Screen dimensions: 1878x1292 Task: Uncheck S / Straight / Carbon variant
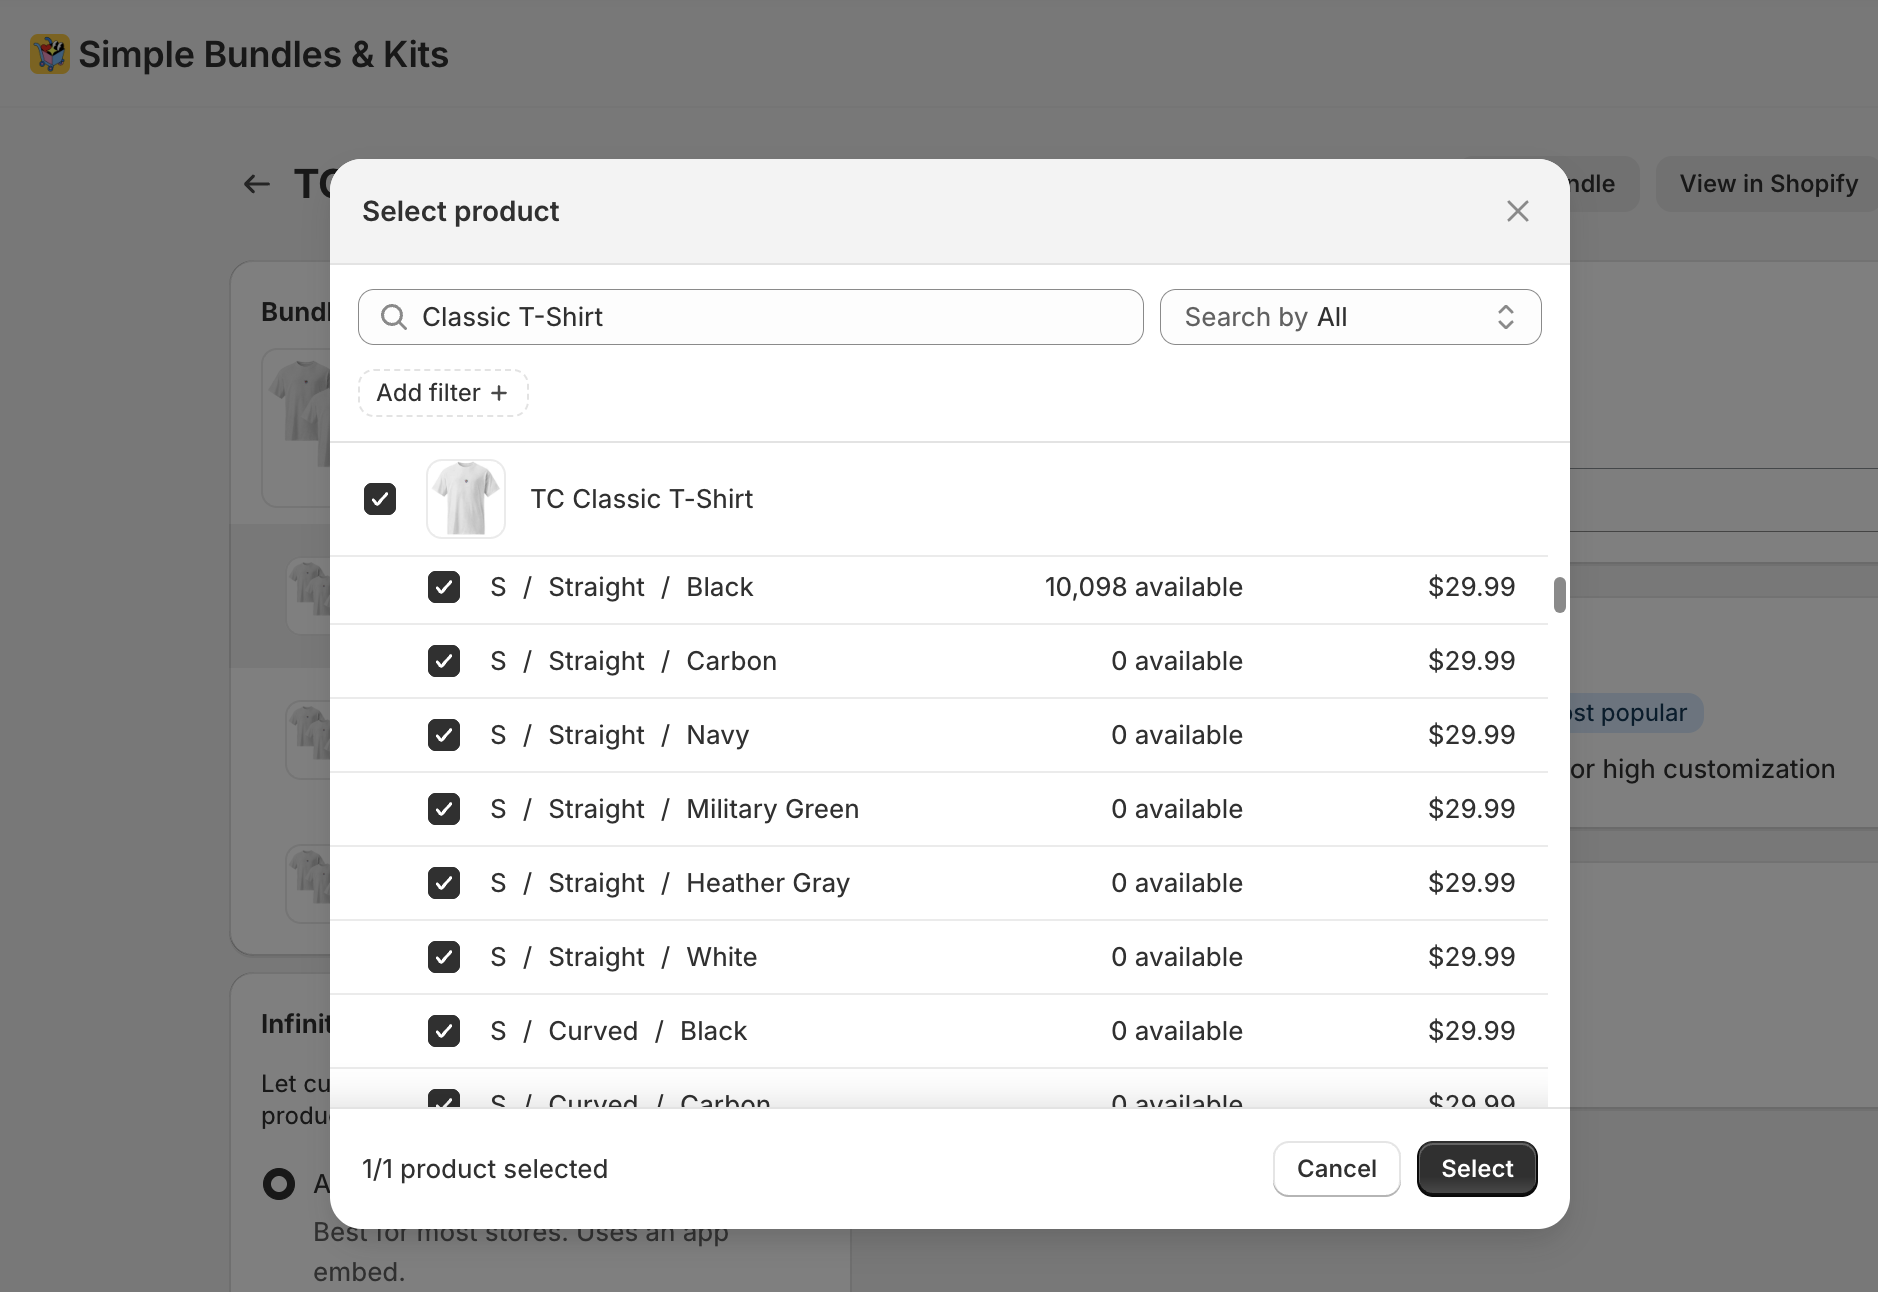pos(444,661)
